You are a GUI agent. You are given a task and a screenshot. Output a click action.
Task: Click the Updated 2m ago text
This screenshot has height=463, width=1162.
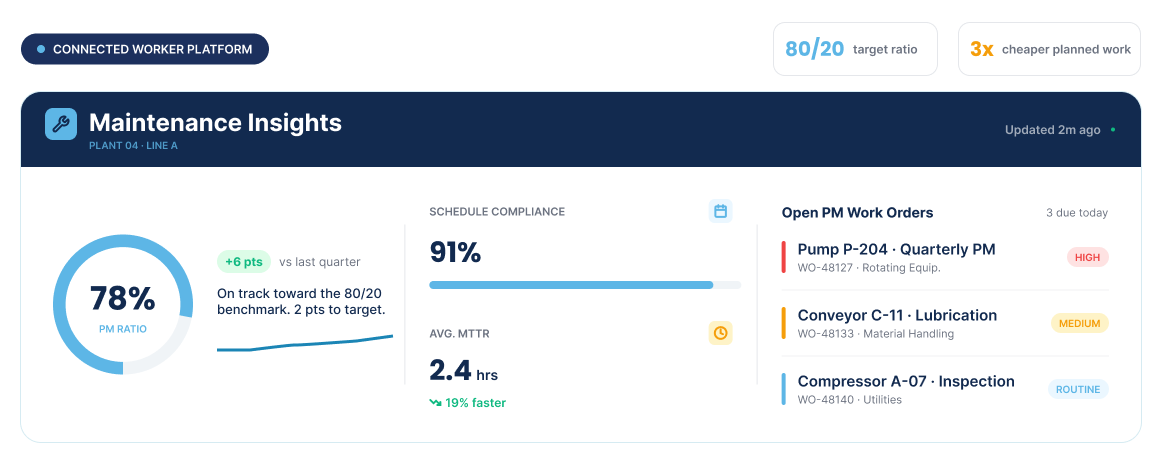1052,130
